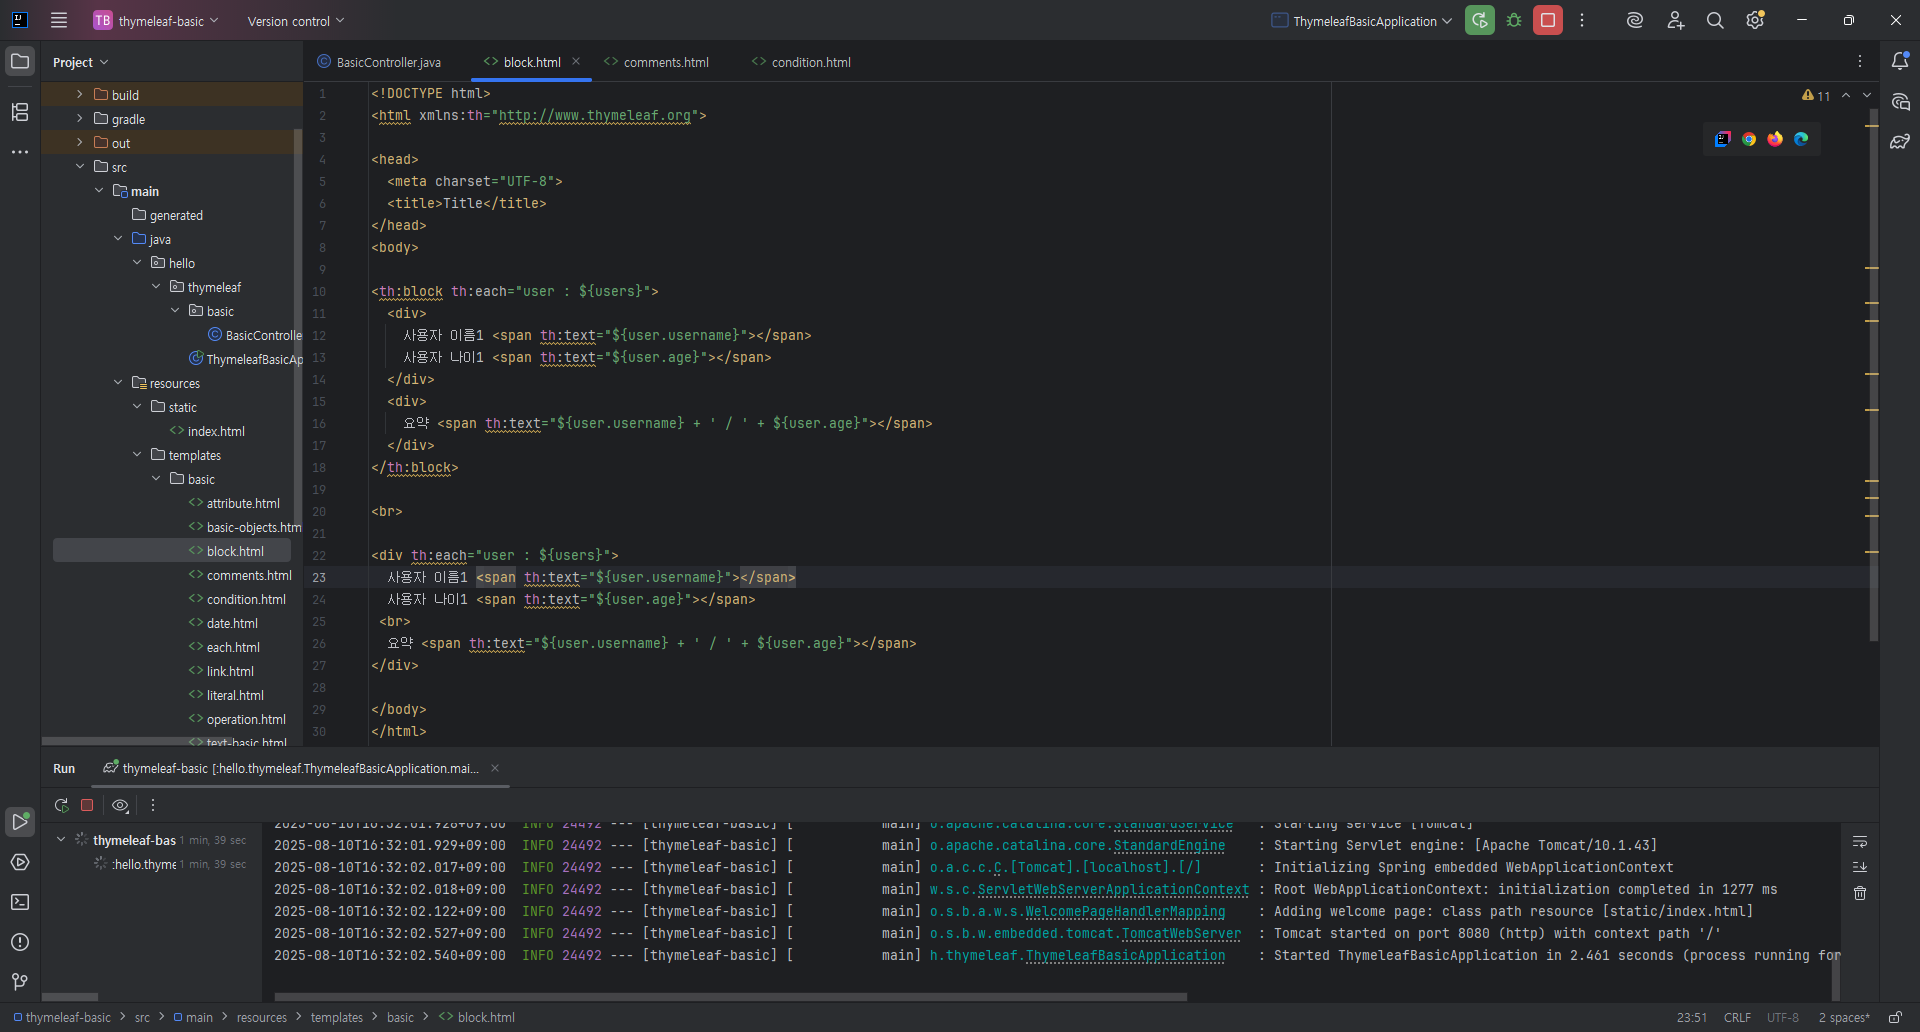The height and width of the screenshot is (1032, 1920).
Task: Click the Debug bug icon in toolbar
Action: [1514, 21]
